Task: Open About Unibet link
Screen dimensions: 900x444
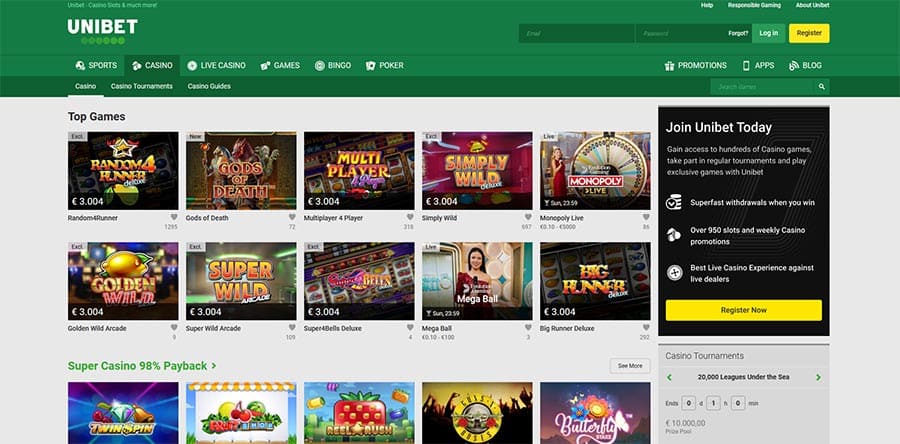Action: tap(812, 5)
